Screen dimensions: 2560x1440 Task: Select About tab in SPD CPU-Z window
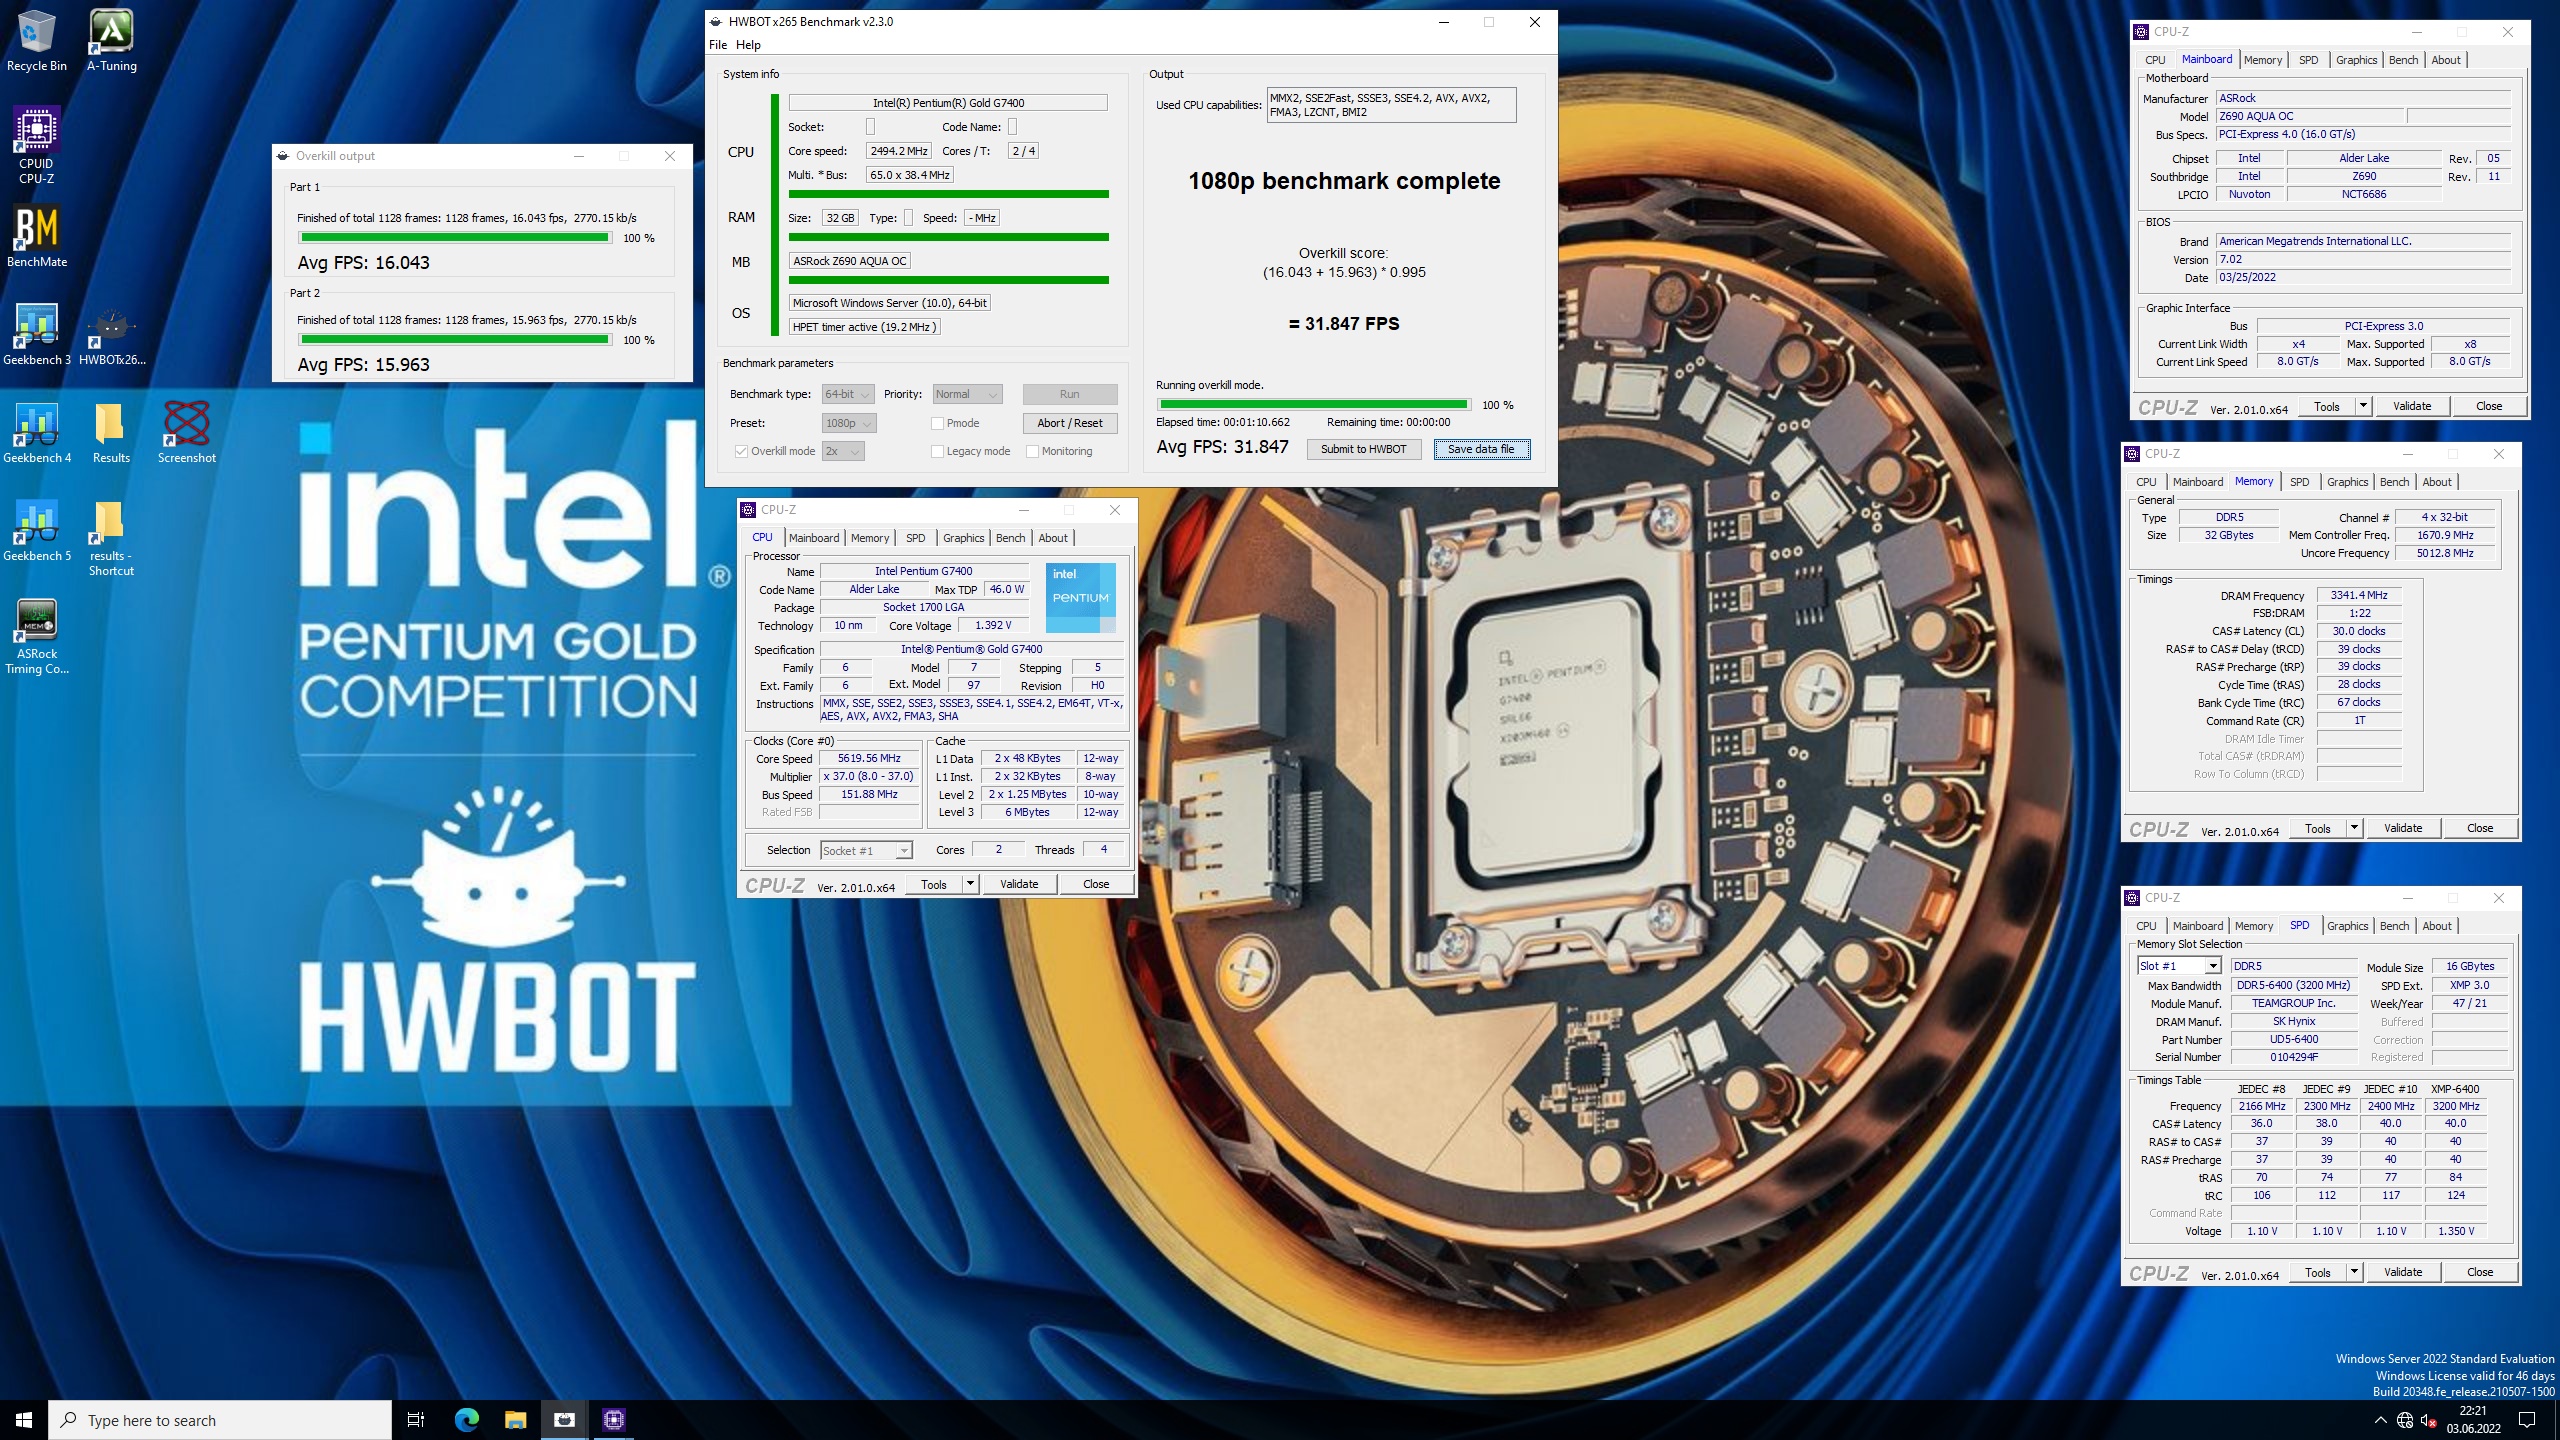pyautogui.click(x=2437, y=926)
